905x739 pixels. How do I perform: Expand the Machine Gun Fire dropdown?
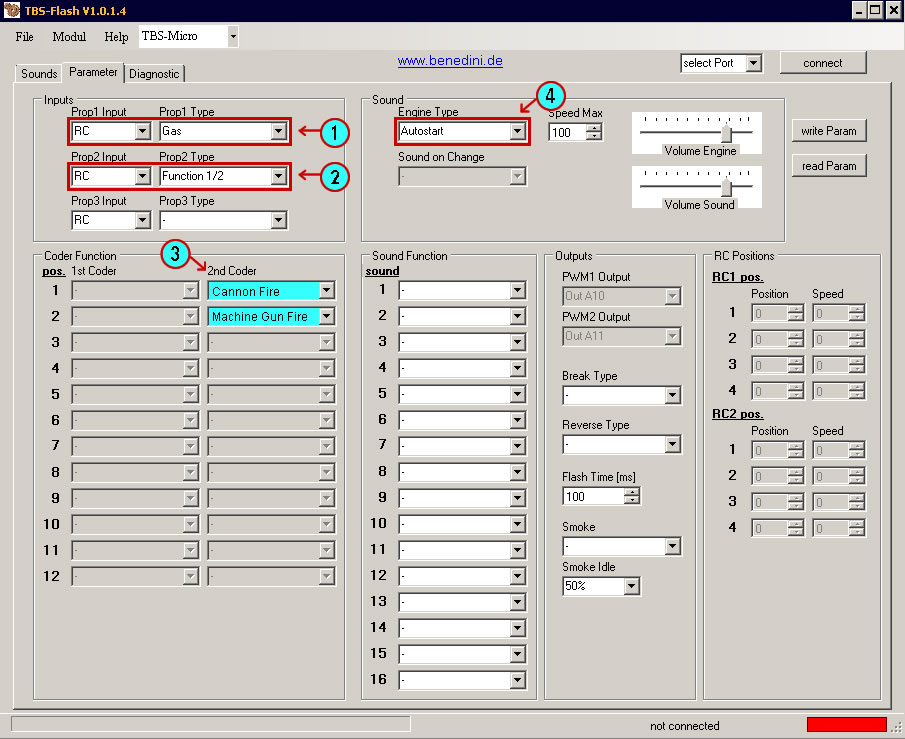coord(326,317)
